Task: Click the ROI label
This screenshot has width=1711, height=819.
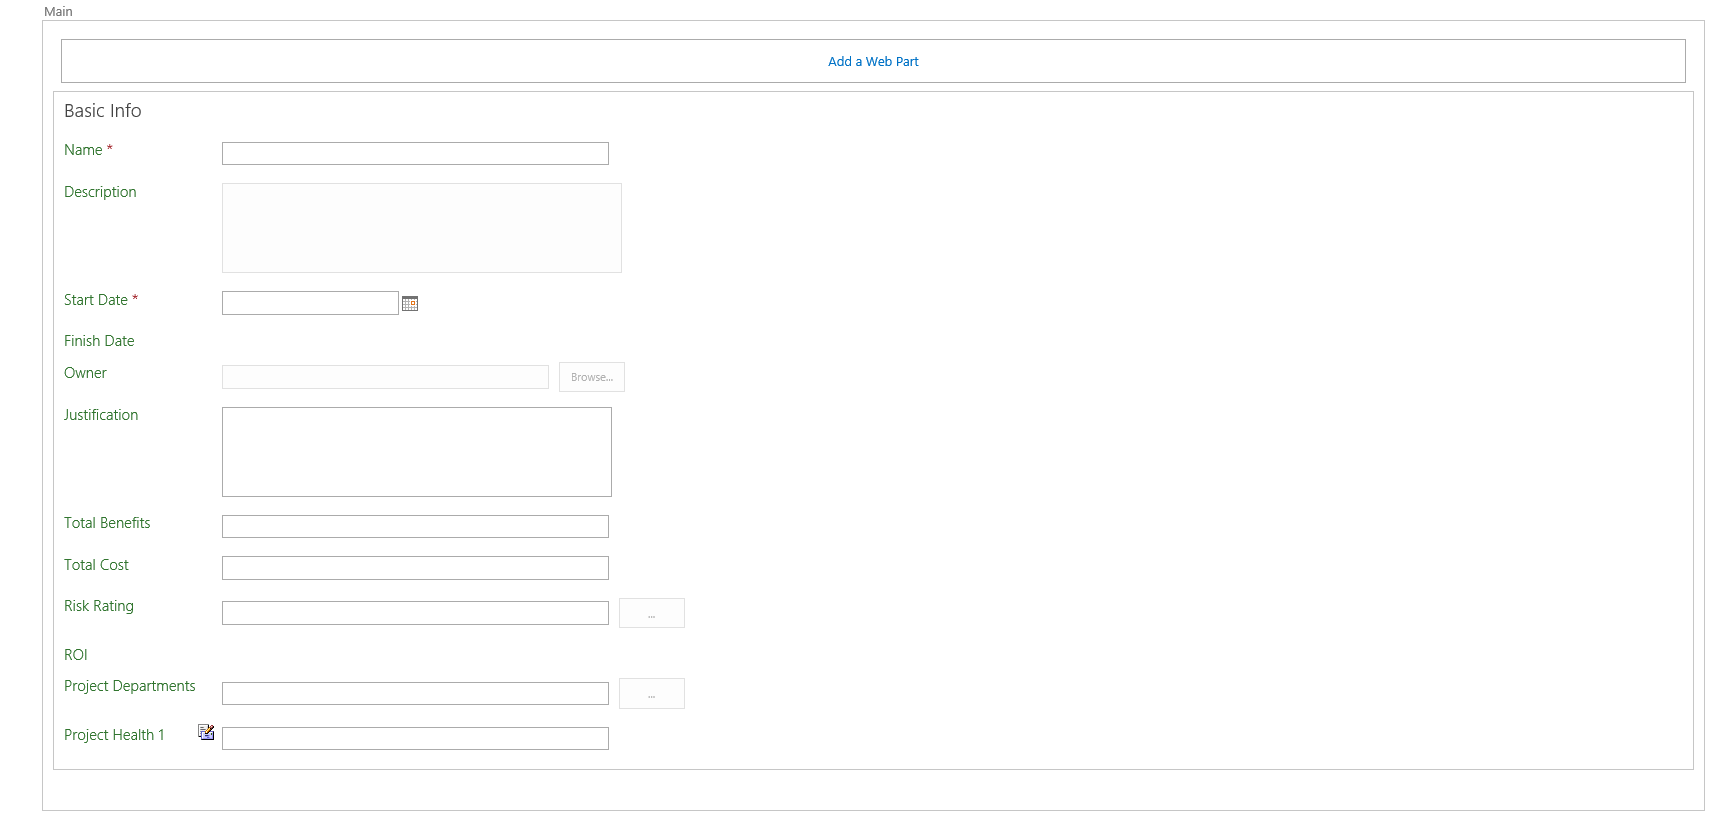Action: tap(76, 655)
